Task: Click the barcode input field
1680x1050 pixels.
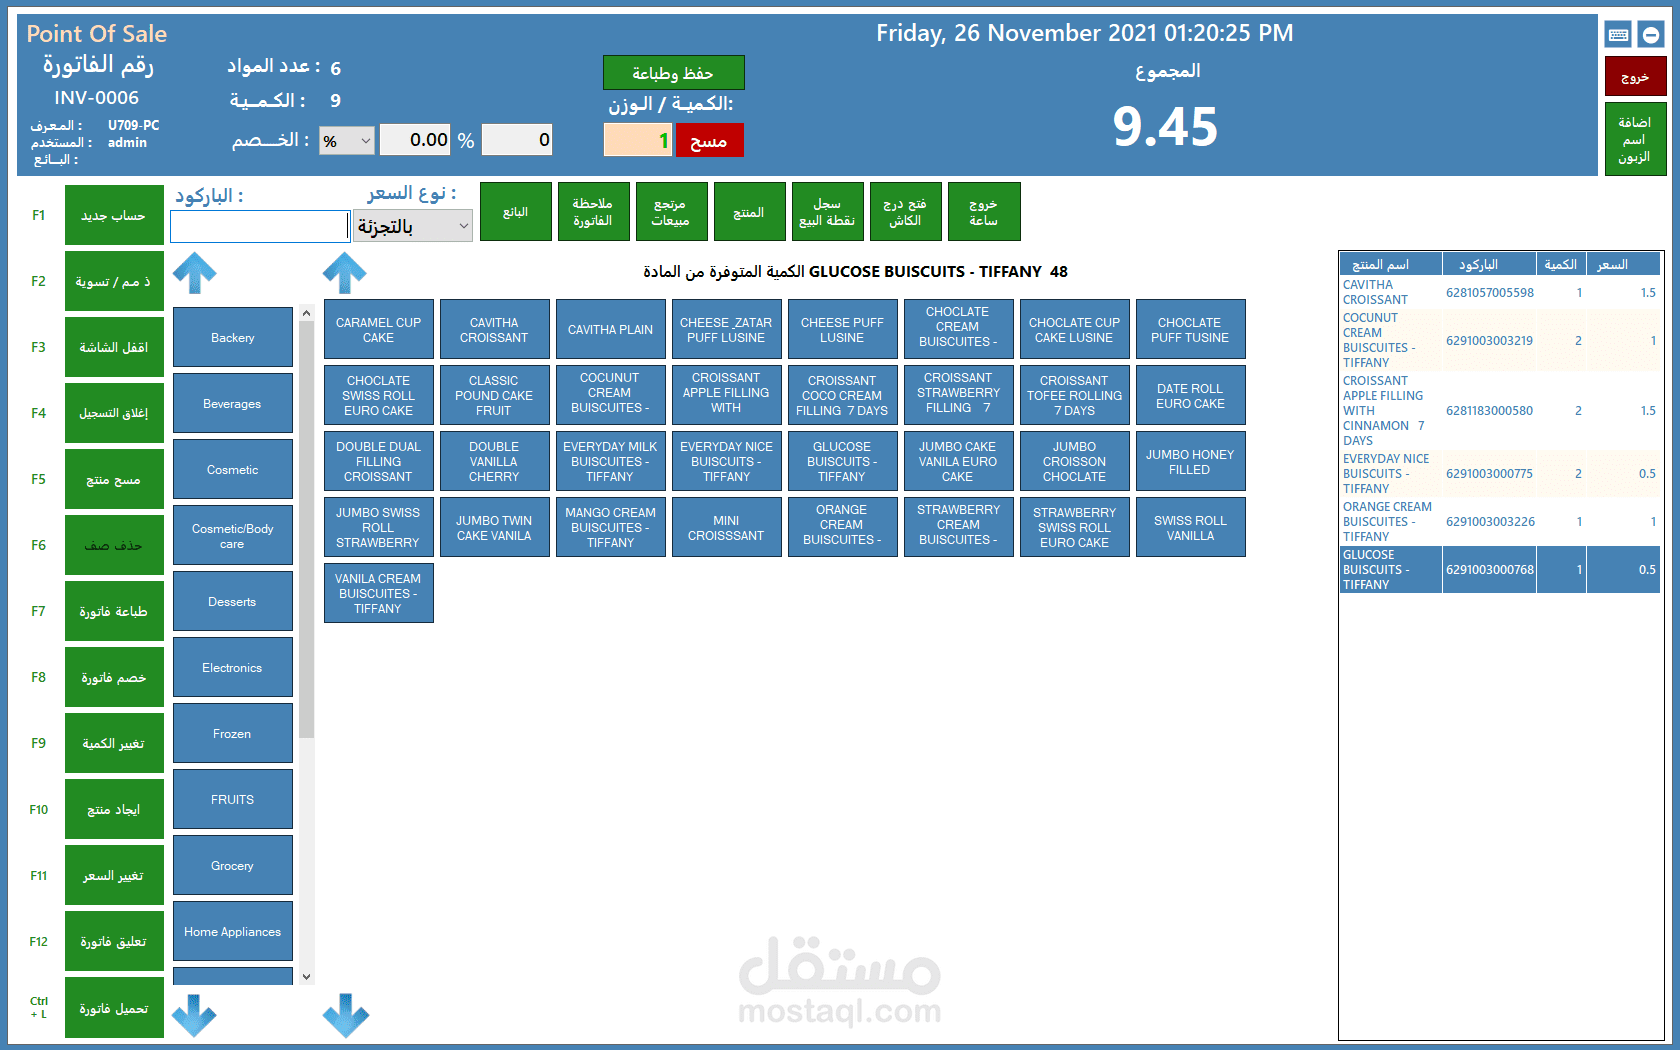Action: click(260, 226)
